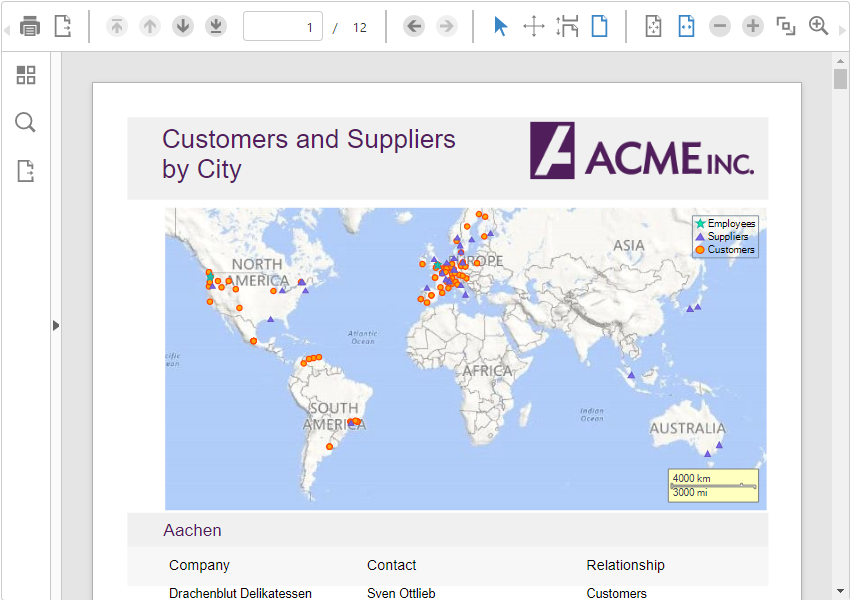Expand the collapsed side panel arrow
Screen dimensions: 851x600
pyautogui.click(x=56, y=325)
